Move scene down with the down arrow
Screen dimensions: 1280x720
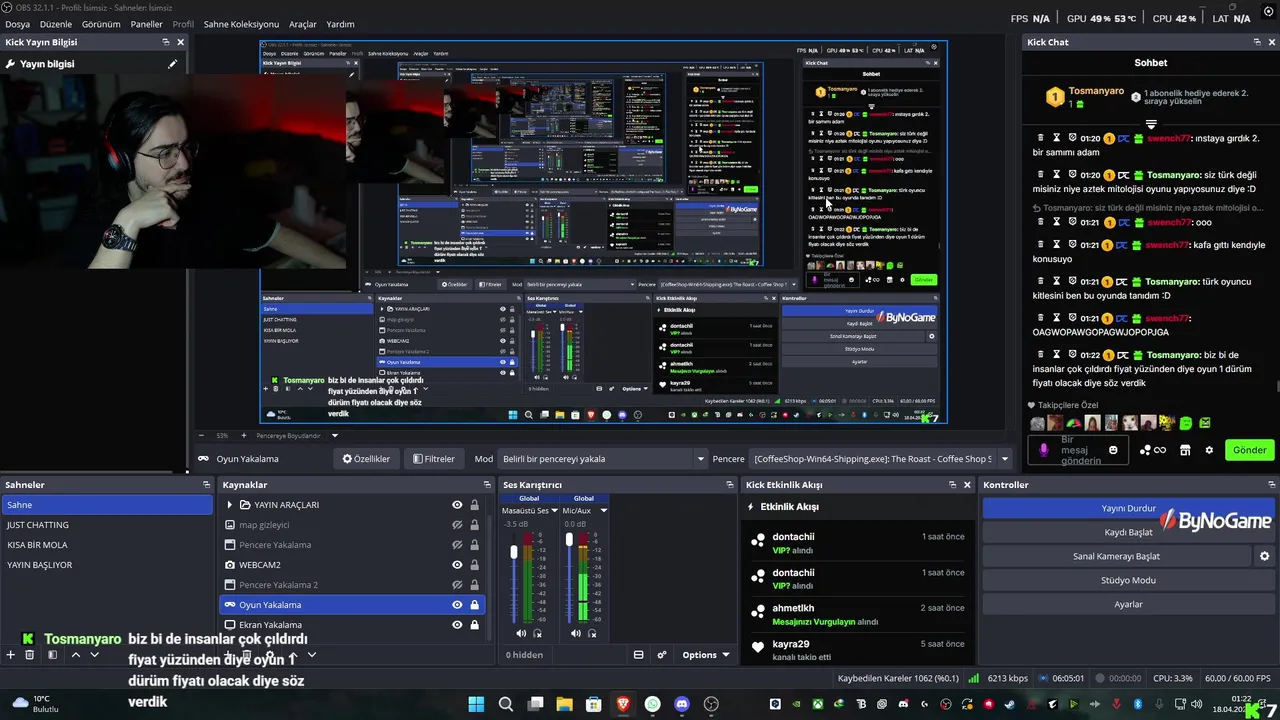94,655
